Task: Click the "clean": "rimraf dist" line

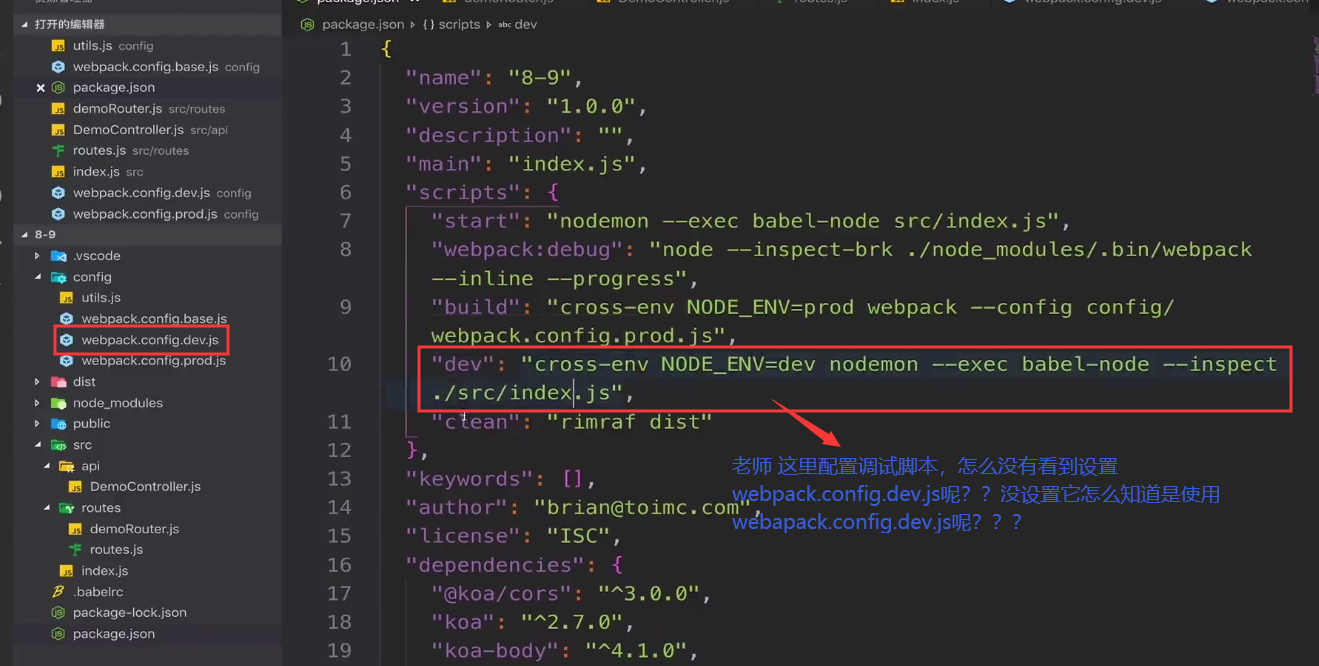Action: [x=571, y=422]
